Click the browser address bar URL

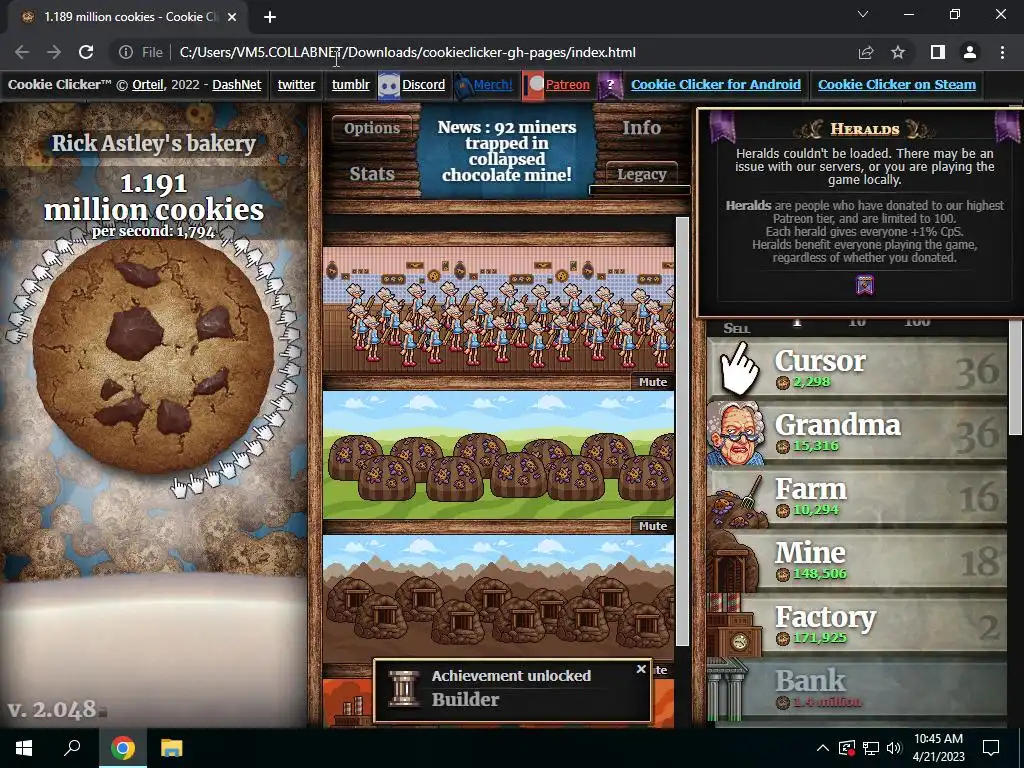408,52
